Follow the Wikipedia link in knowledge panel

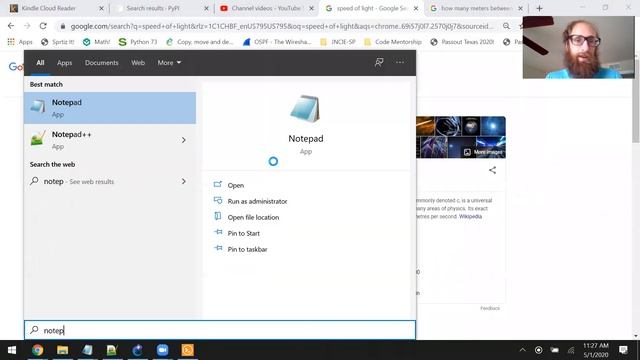click(470, 216)
